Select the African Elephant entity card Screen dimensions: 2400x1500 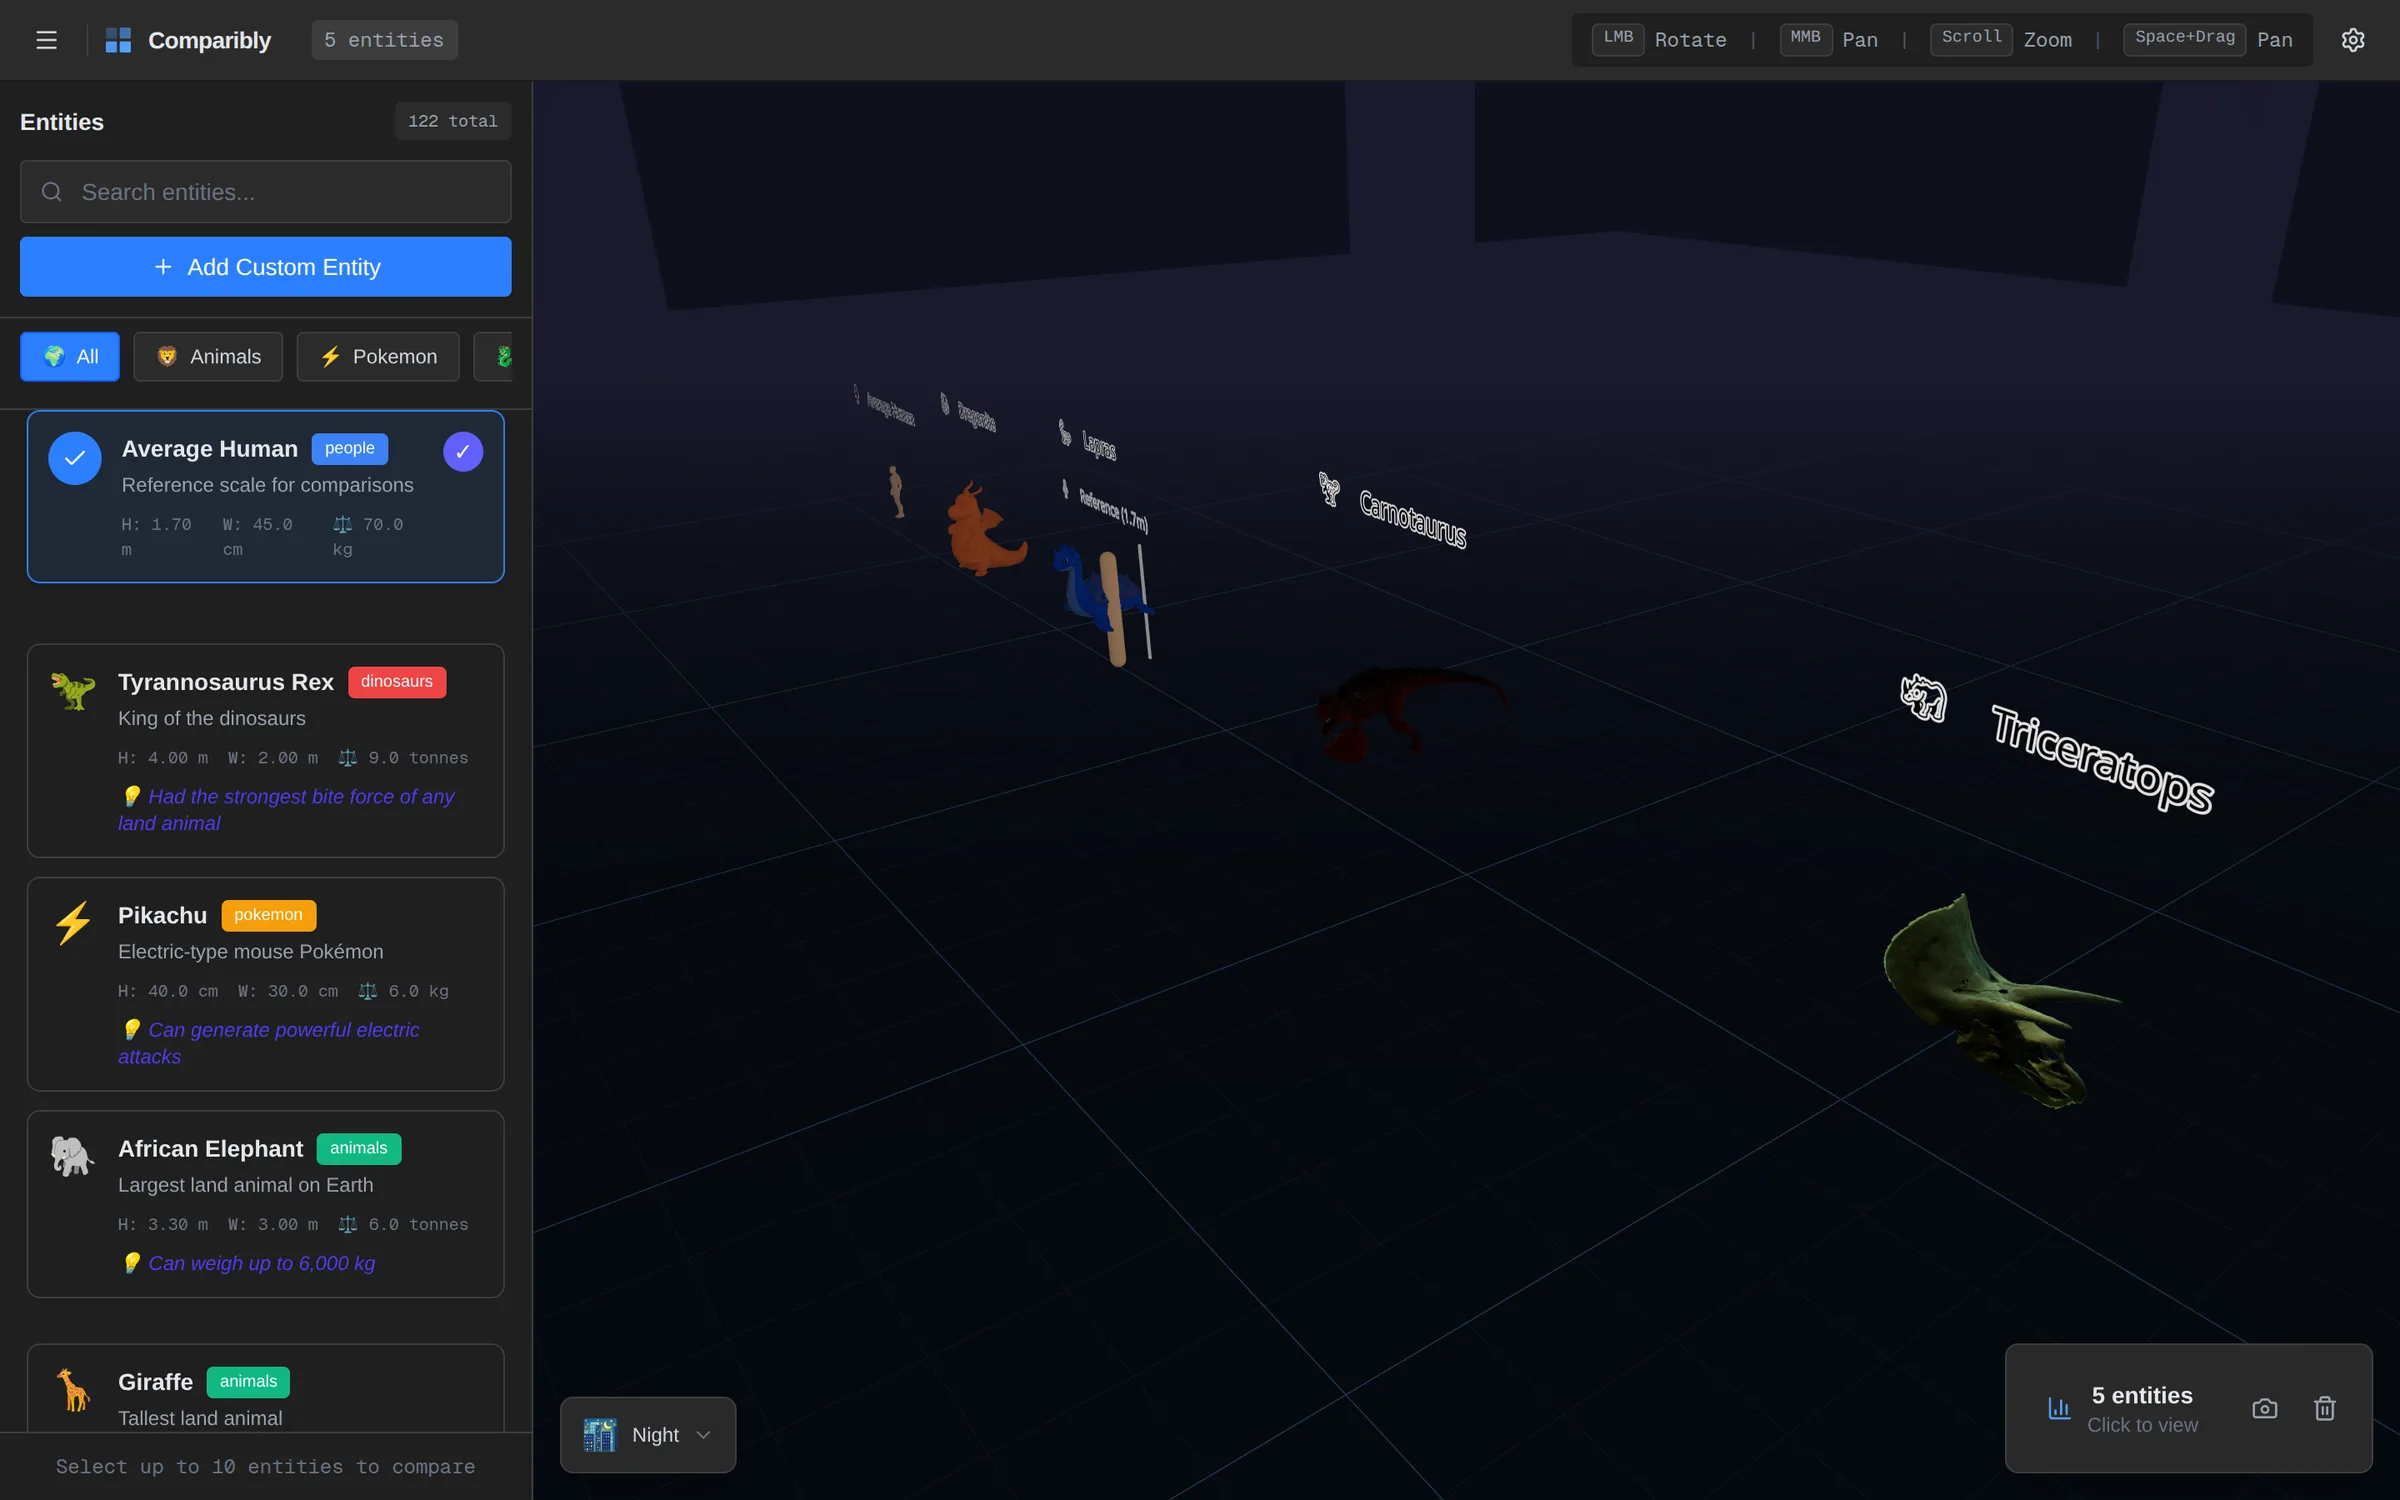point(265,1204)
